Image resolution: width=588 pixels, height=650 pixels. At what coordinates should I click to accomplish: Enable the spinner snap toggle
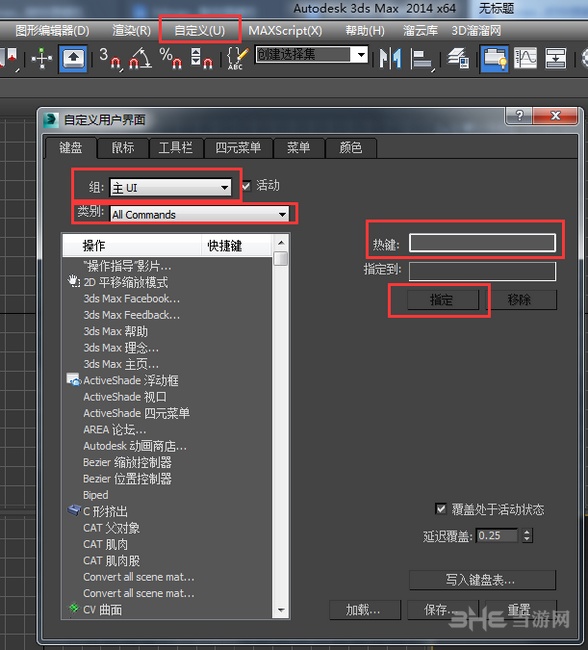coord(202,58)
